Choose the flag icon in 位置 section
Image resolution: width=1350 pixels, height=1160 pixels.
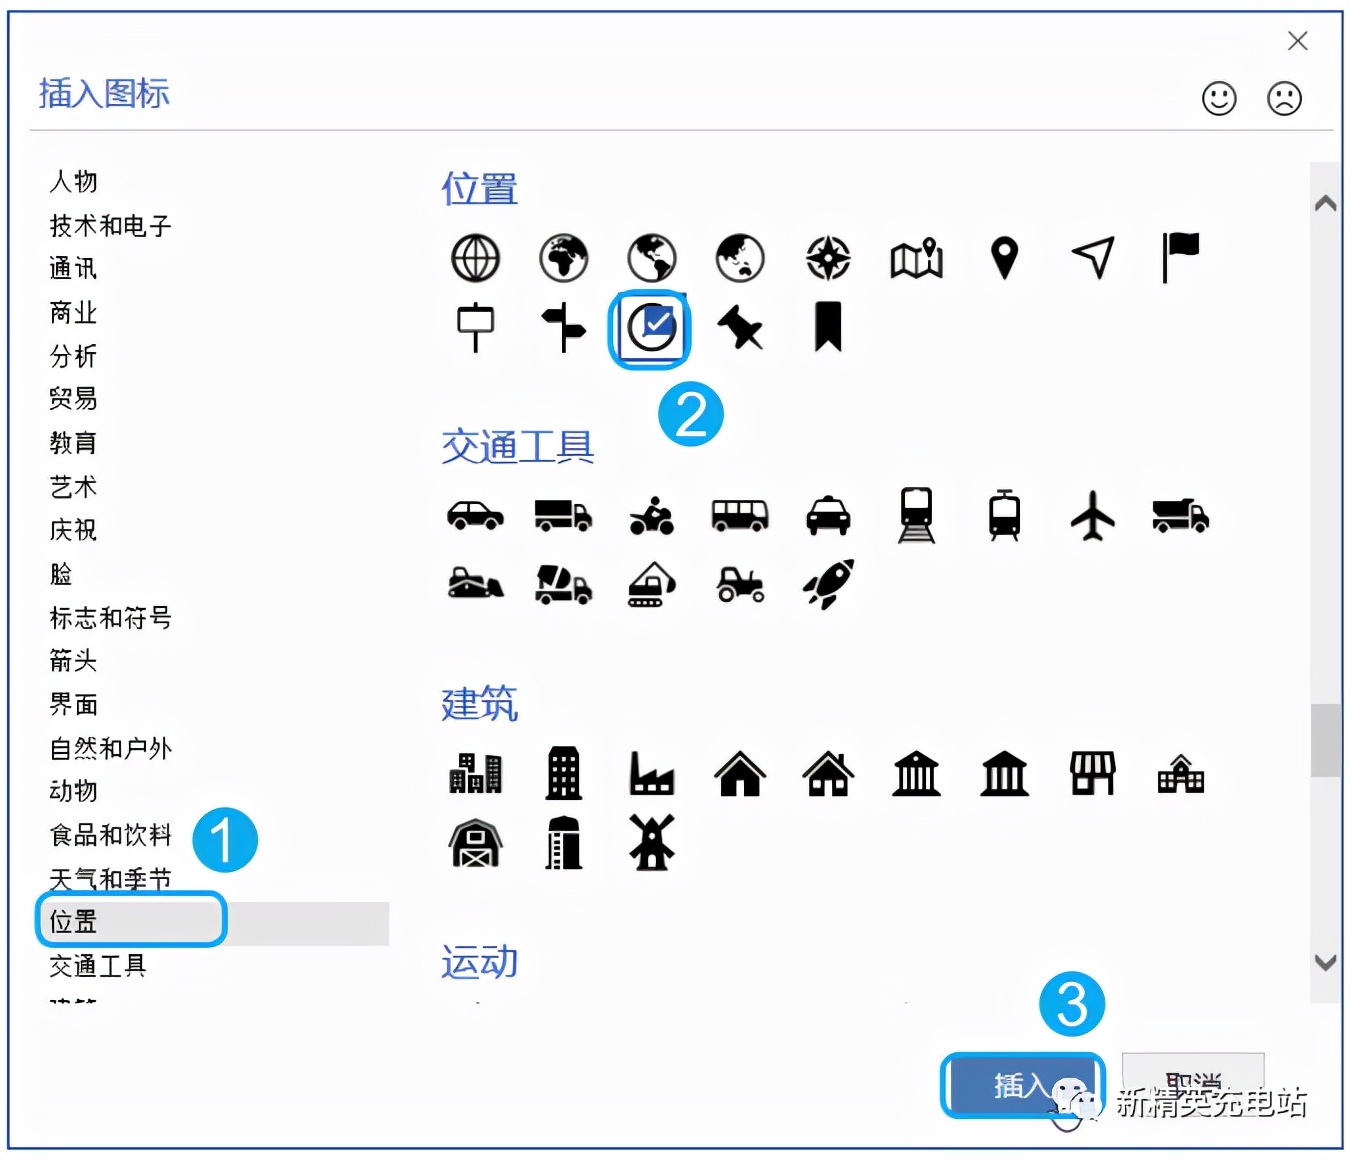1180,258
